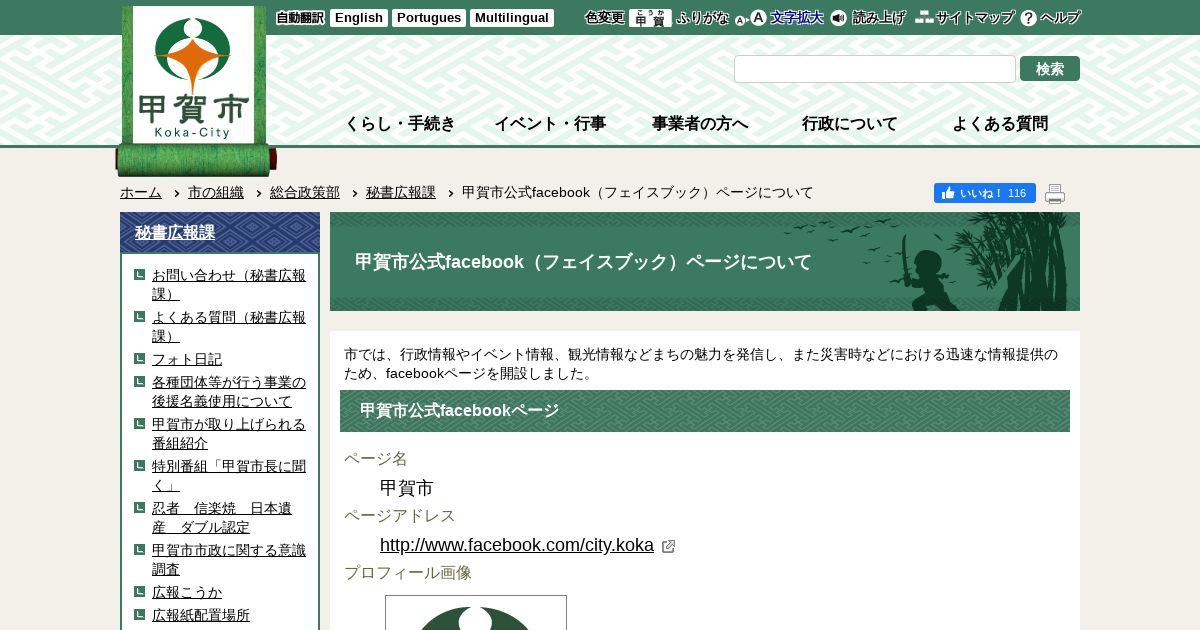The image size is (1200, 630).
Task: Open 広報こうか link
Action: point(187,592)
